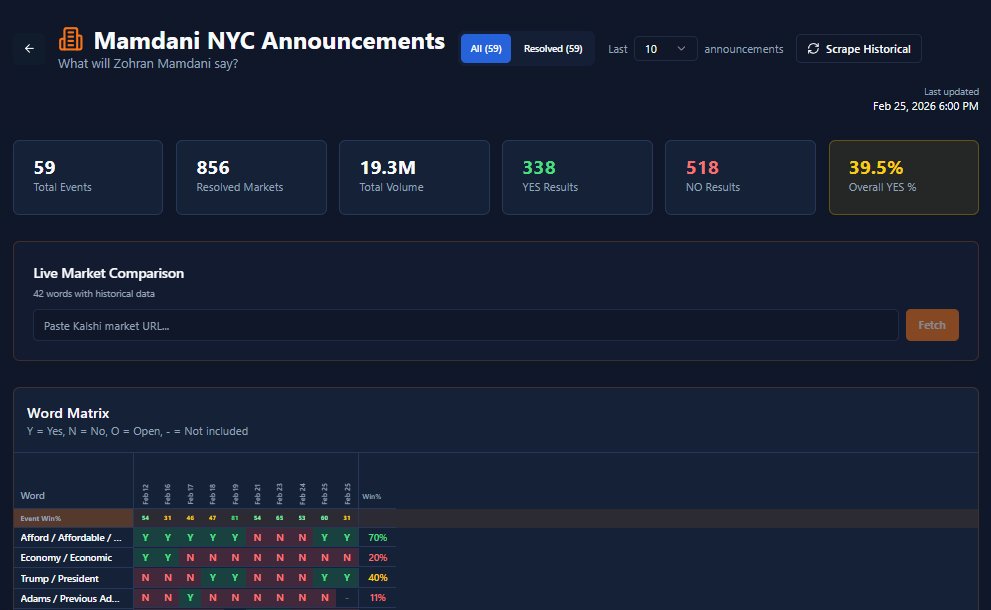991x610 pixels.
Task: Click the Economy / Economic row label
Action: tap(66, 558)
